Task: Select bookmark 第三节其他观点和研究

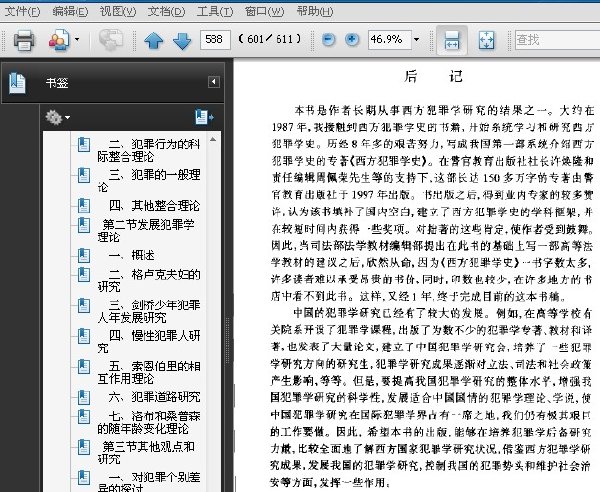Action: tap(146, 452)
